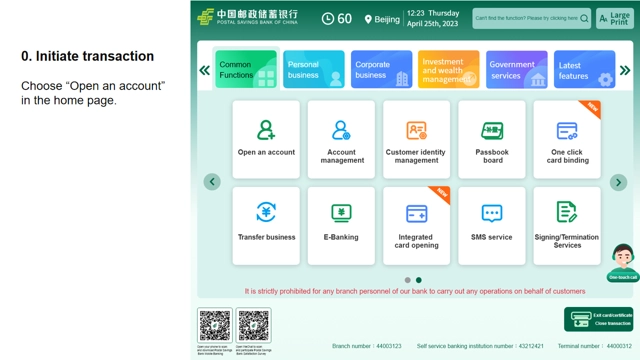This screenshot has height=360, width=640.
Task: Show previous categories with double left arrow
Action: pos(204,70)
